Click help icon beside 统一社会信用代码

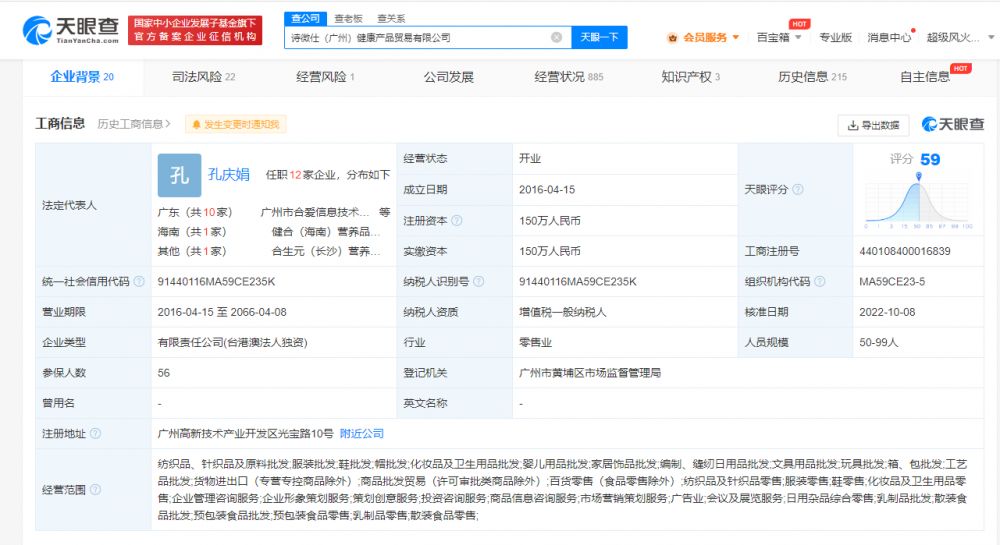pos(138,281)
